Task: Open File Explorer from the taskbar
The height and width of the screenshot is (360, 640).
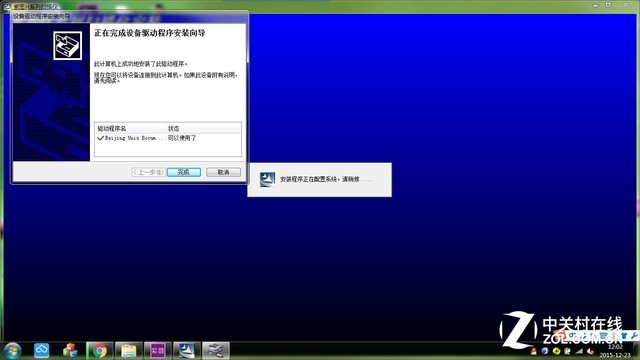Action: [129, 351]
